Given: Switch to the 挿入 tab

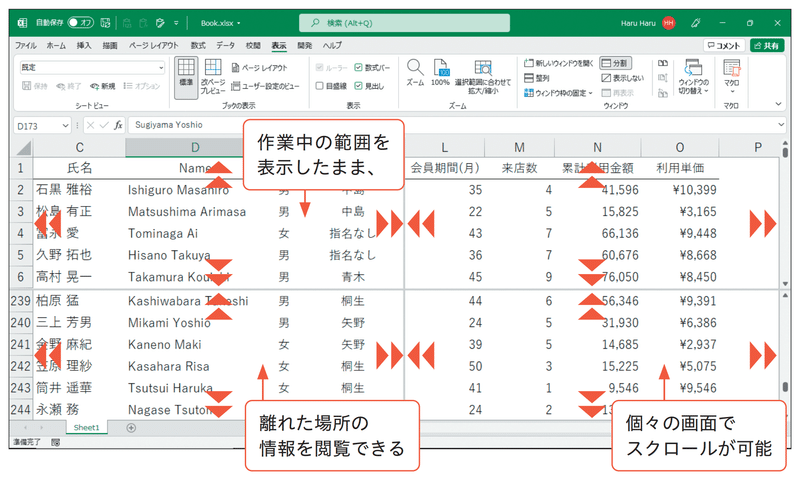Looking at the screenshot, I should tap(84, 45).
